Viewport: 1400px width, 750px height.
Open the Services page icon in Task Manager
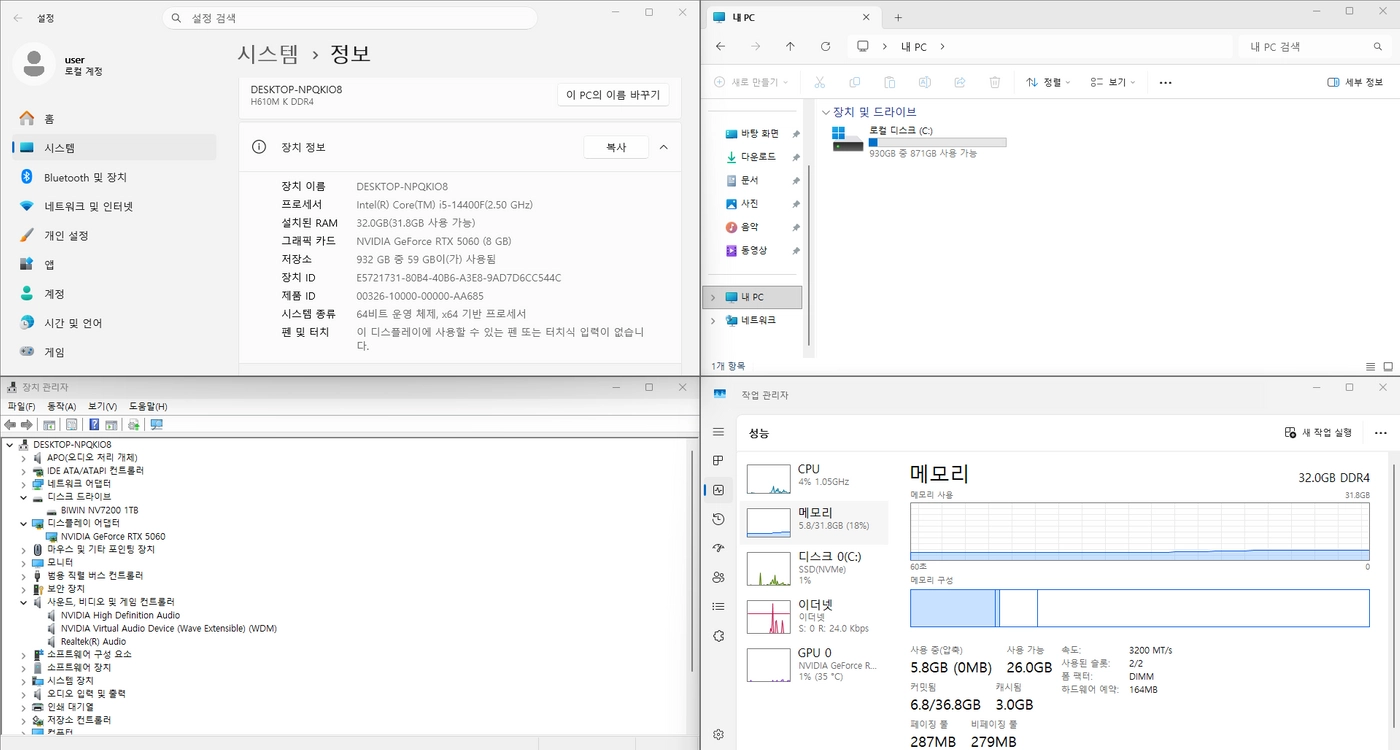click(718, 636)
